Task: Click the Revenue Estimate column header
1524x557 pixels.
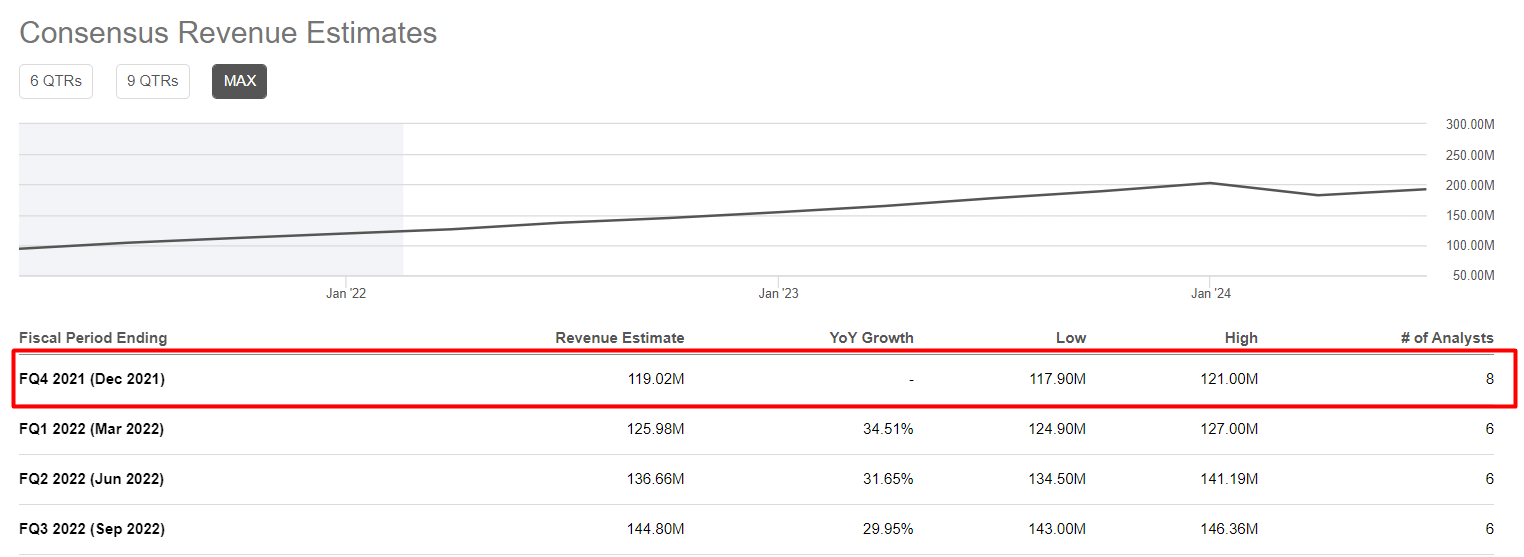Action: (620, 338)
